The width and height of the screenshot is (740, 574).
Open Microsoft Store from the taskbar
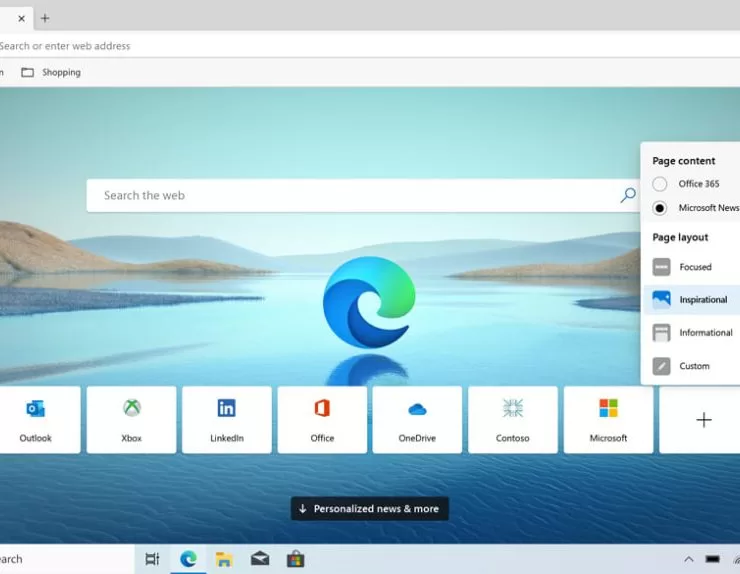[x=295, y=559]
